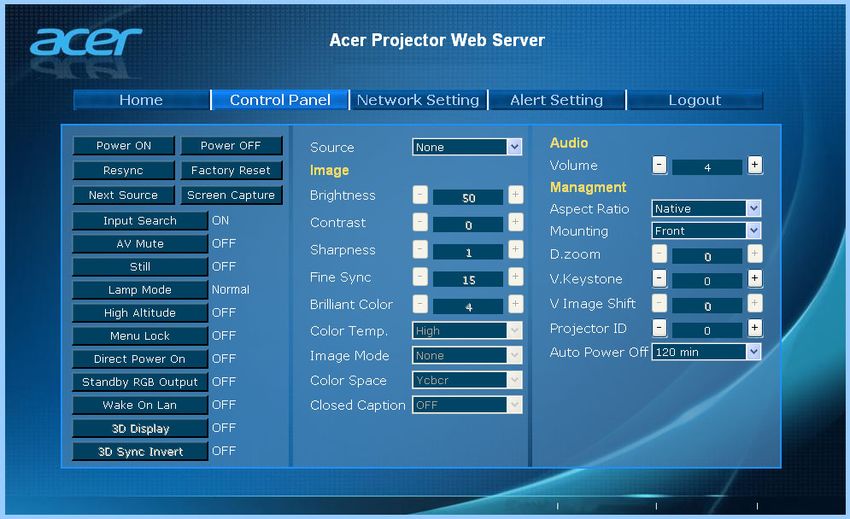Viewport: 850px width, 519px height.
Task: Open the Alert Setting tab
Action: pyautogui.click(x=557, y=100)
